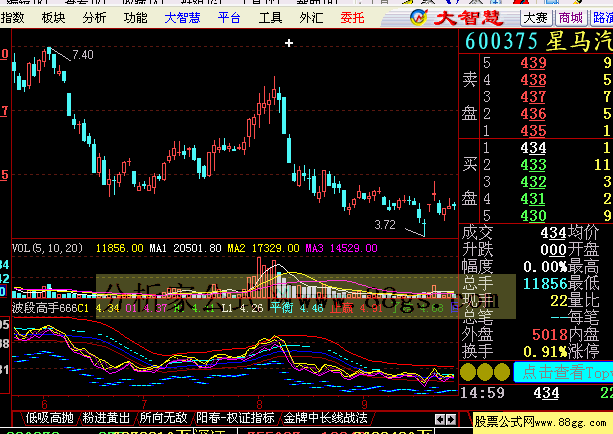
Task: Click the first yellow circle icon
Action: coord(468,372)
